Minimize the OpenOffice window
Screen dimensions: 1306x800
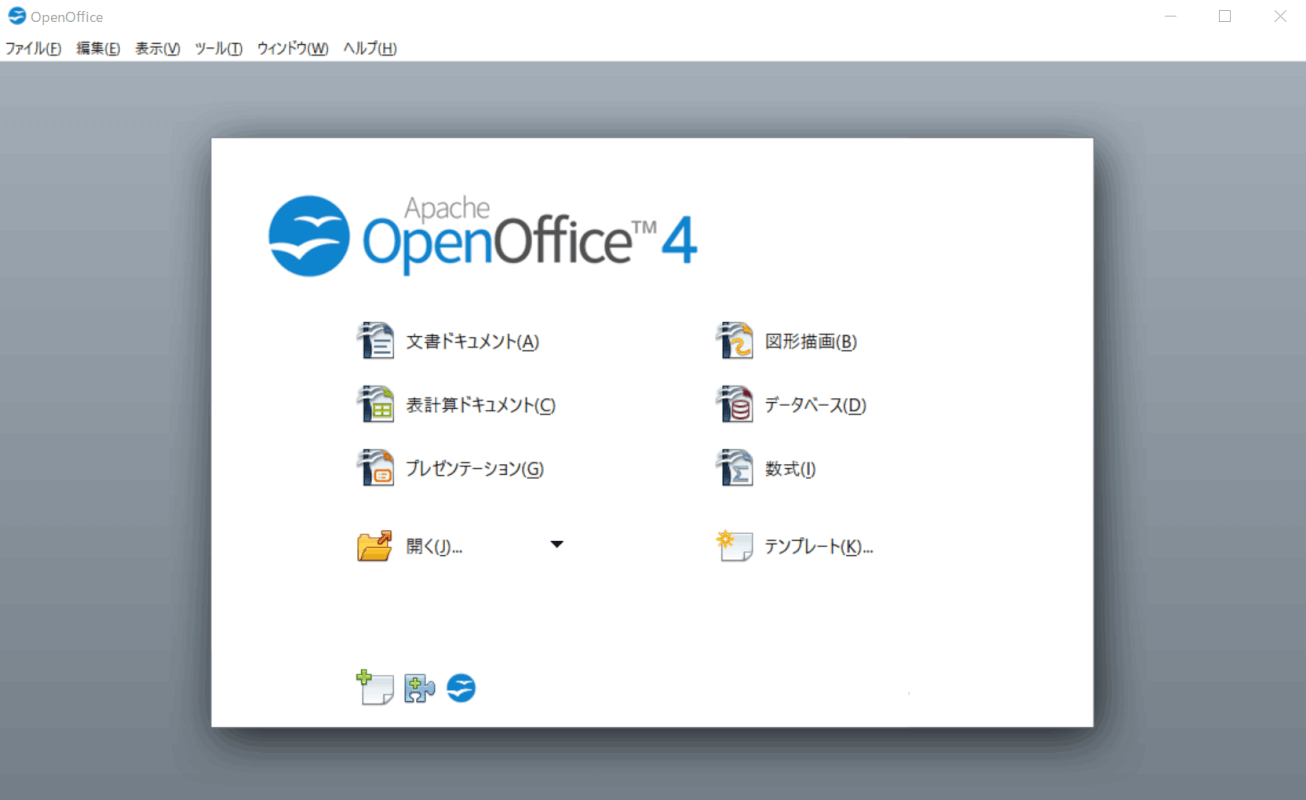click(1169, 16)
